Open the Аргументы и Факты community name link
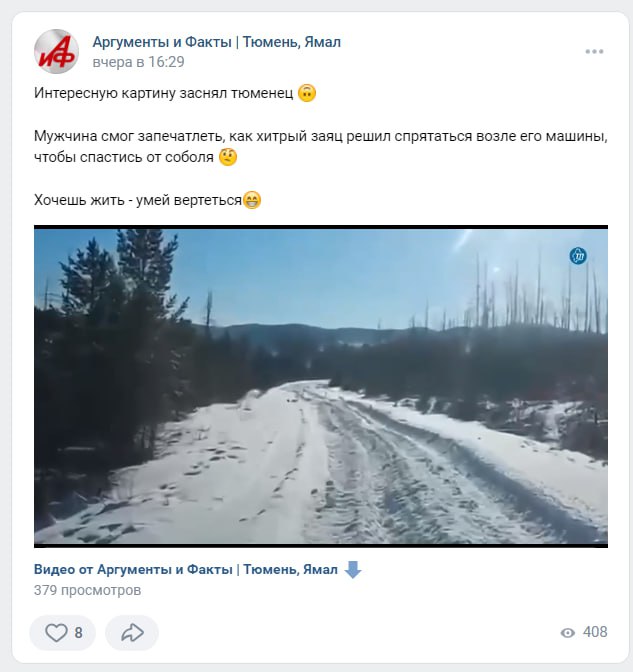 tap(216, 42)
